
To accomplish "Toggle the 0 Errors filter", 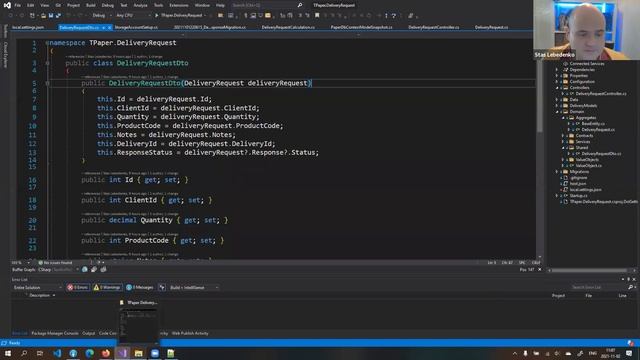I will pyautogui.click(x=78, y=288).
